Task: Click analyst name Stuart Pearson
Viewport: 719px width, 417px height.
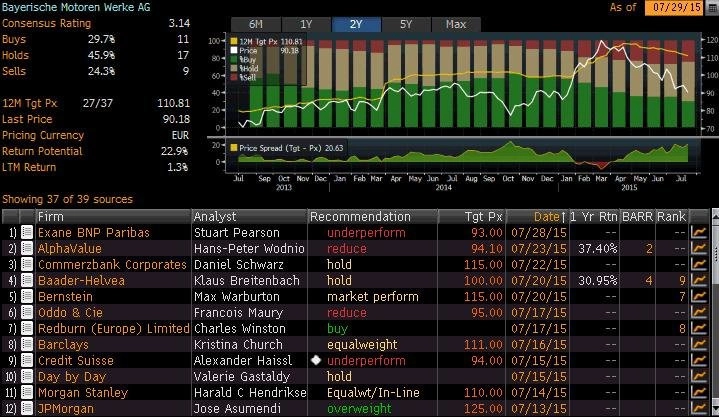Action: (x=237, y=233)
